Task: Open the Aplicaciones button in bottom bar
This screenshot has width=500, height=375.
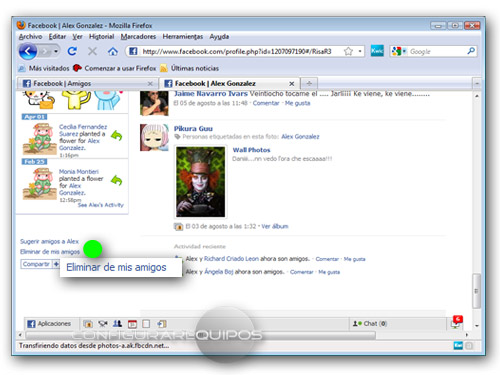Action: [x=49, y=323]
